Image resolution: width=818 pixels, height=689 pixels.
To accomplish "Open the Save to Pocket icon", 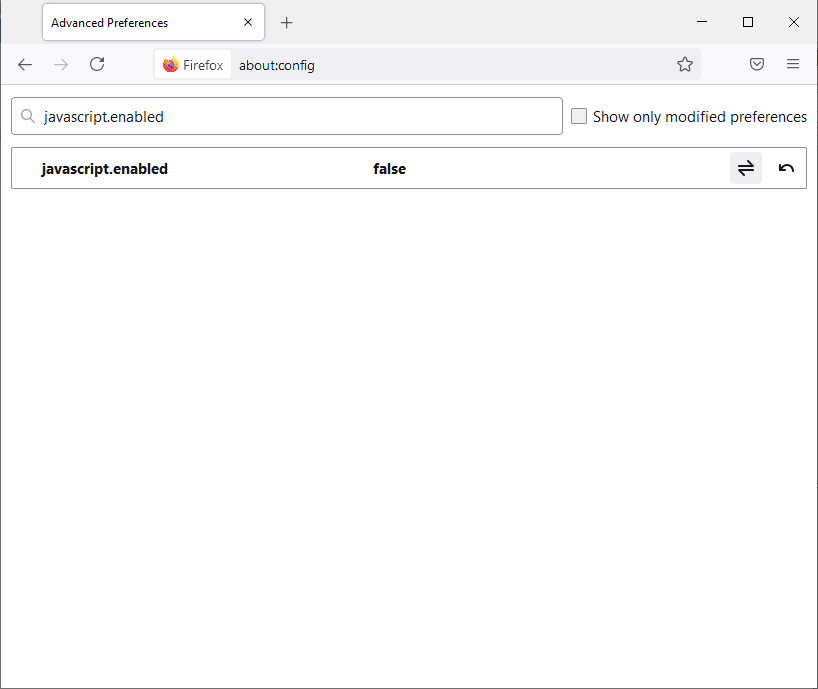I will click(x=757, y=64).
